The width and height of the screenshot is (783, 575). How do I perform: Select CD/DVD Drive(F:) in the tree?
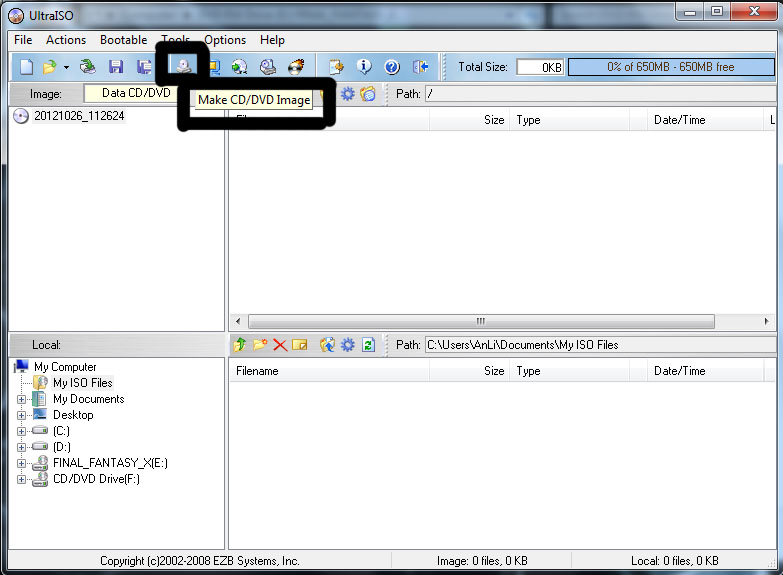pos(96,479)
